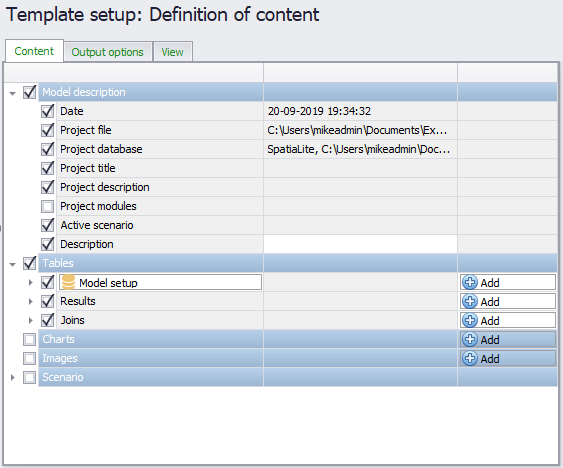The height and width of the screenshot is (468, 563).
Task: Click Add text in Images row
Action: coord(490,359)
